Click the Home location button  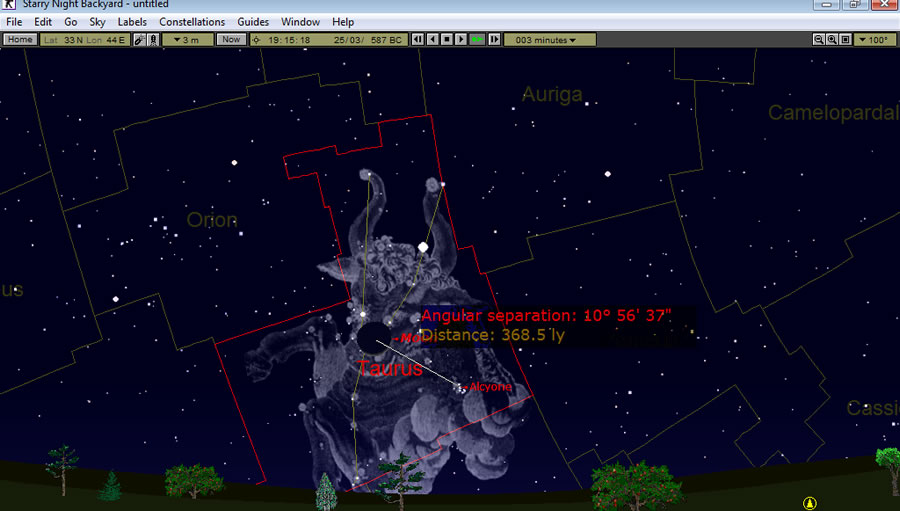tap(20, 40)
